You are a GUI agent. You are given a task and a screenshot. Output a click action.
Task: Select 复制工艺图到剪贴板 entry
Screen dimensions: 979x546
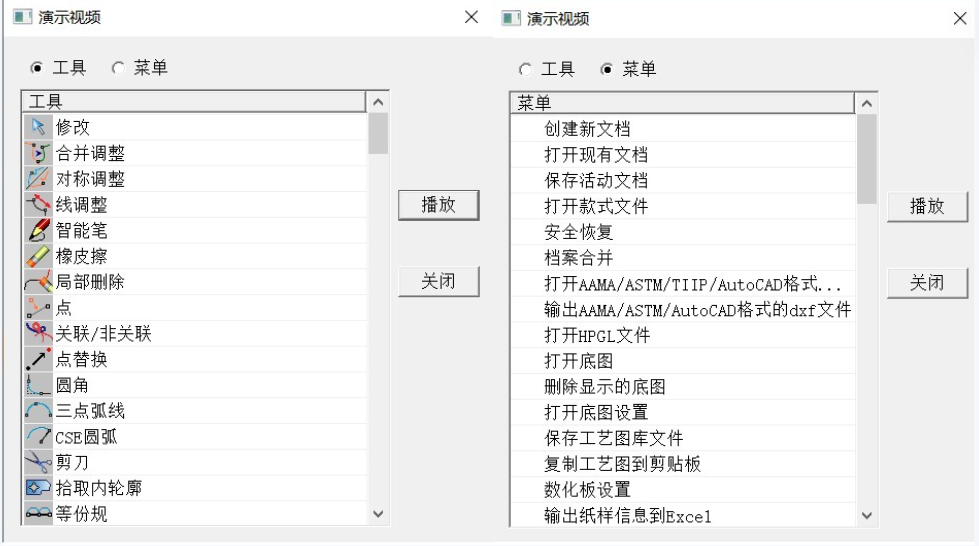[683, 464]
